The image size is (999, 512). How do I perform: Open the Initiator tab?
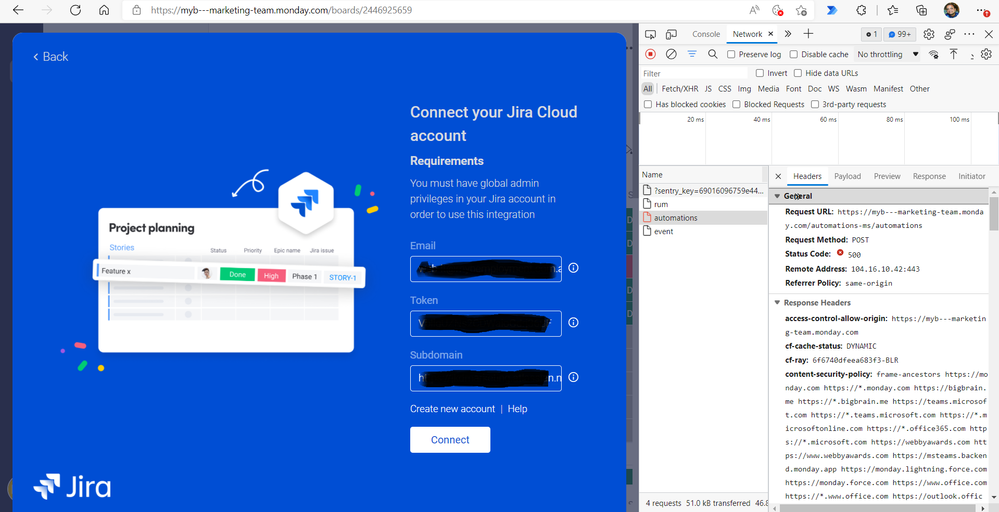972,176
